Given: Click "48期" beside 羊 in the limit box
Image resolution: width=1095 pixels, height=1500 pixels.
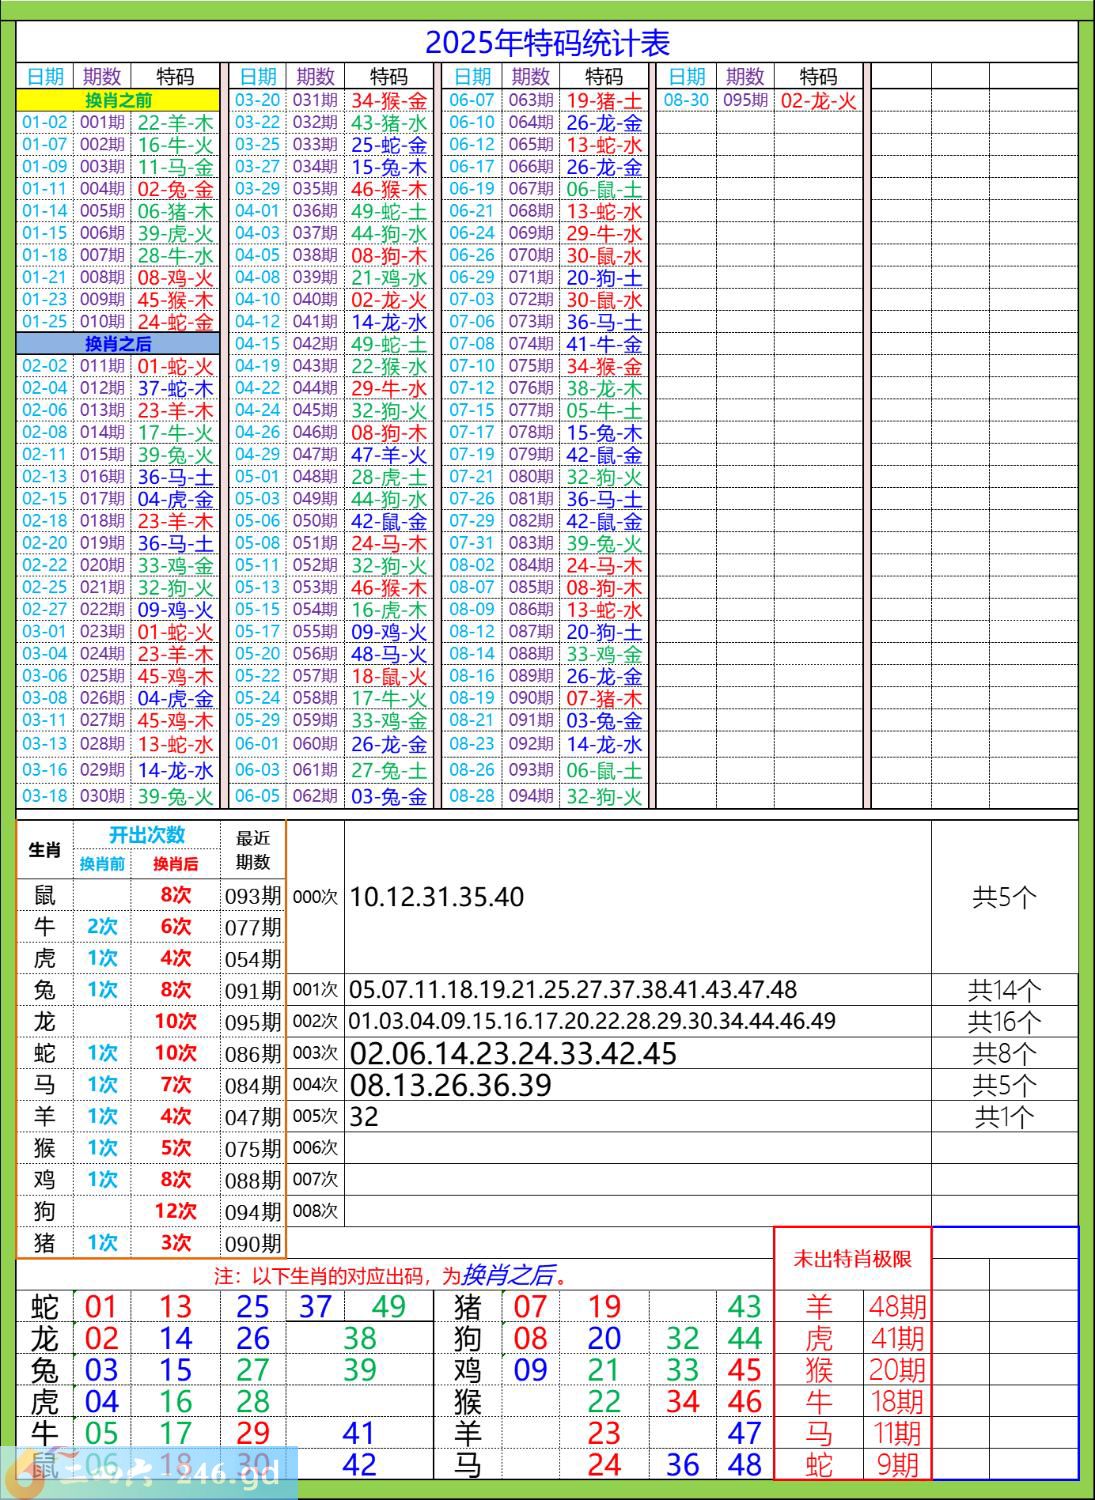Looking at the screenshot, I should 897,1306.
